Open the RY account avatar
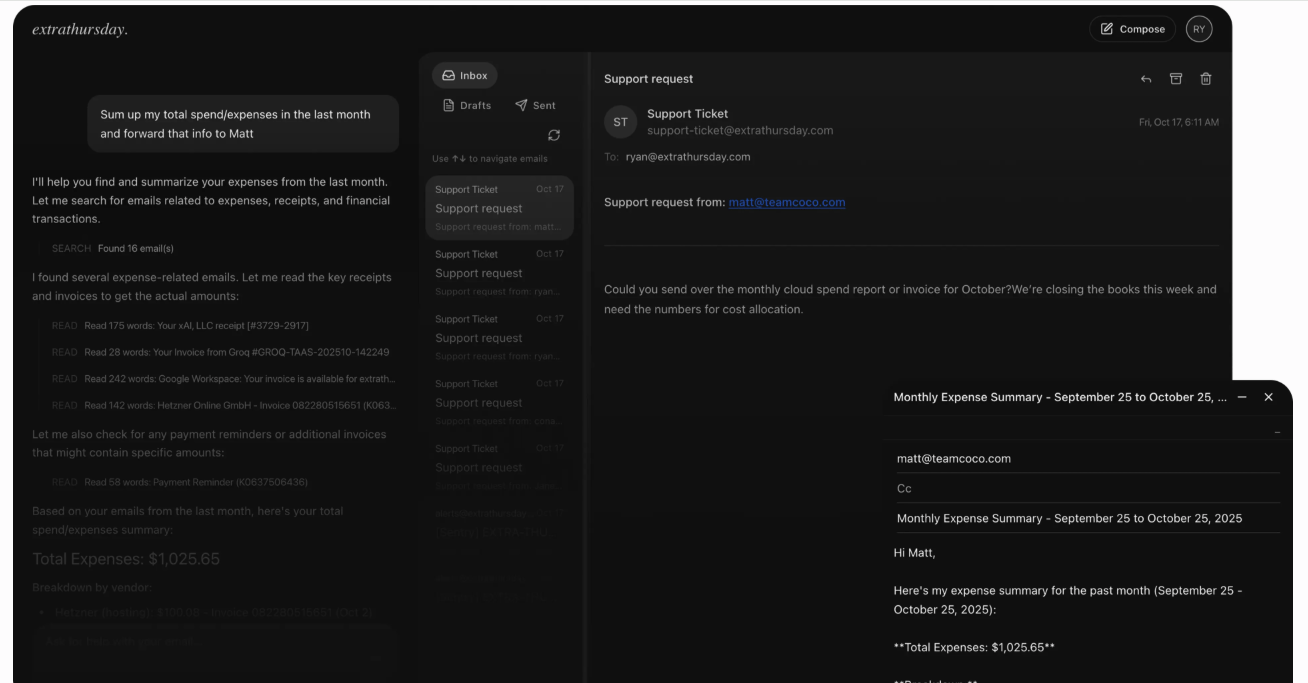This screenshot has height=683, width=1308. tap(1199, 29)
